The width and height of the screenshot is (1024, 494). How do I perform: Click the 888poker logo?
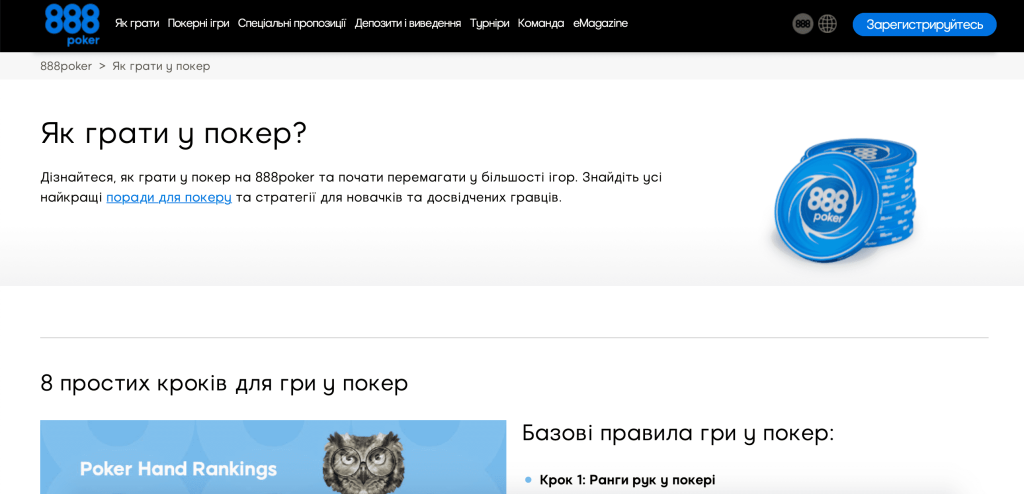pyautogui.click(x=72, y=24)
